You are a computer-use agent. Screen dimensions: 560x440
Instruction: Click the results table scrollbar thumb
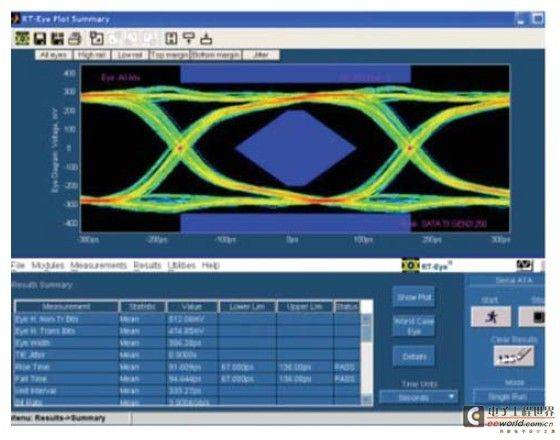(x=367, y=333)
